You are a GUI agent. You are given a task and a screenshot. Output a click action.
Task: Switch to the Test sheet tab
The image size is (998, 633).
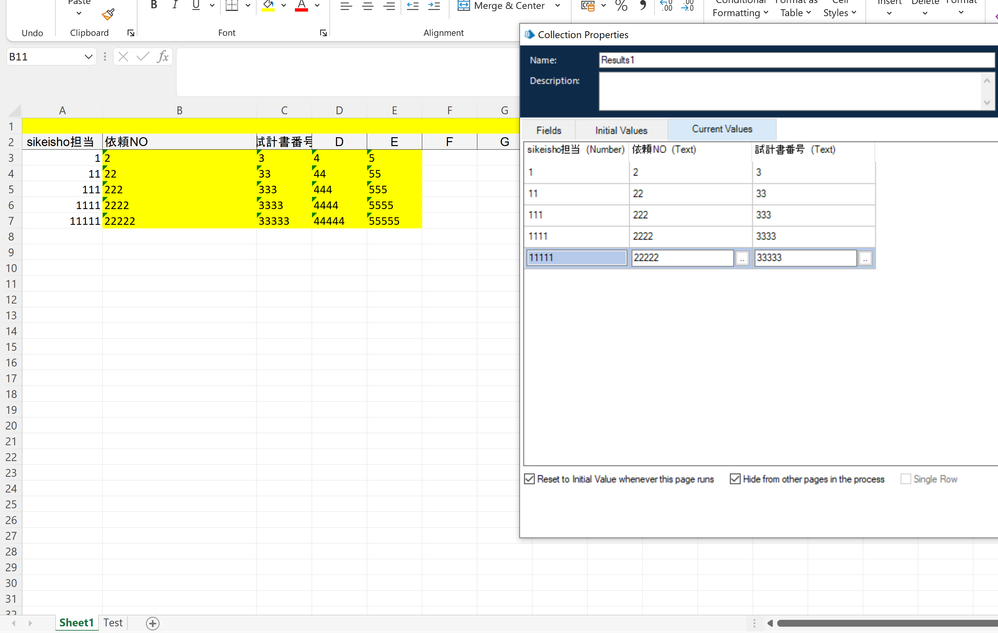(x=113, y=623)
